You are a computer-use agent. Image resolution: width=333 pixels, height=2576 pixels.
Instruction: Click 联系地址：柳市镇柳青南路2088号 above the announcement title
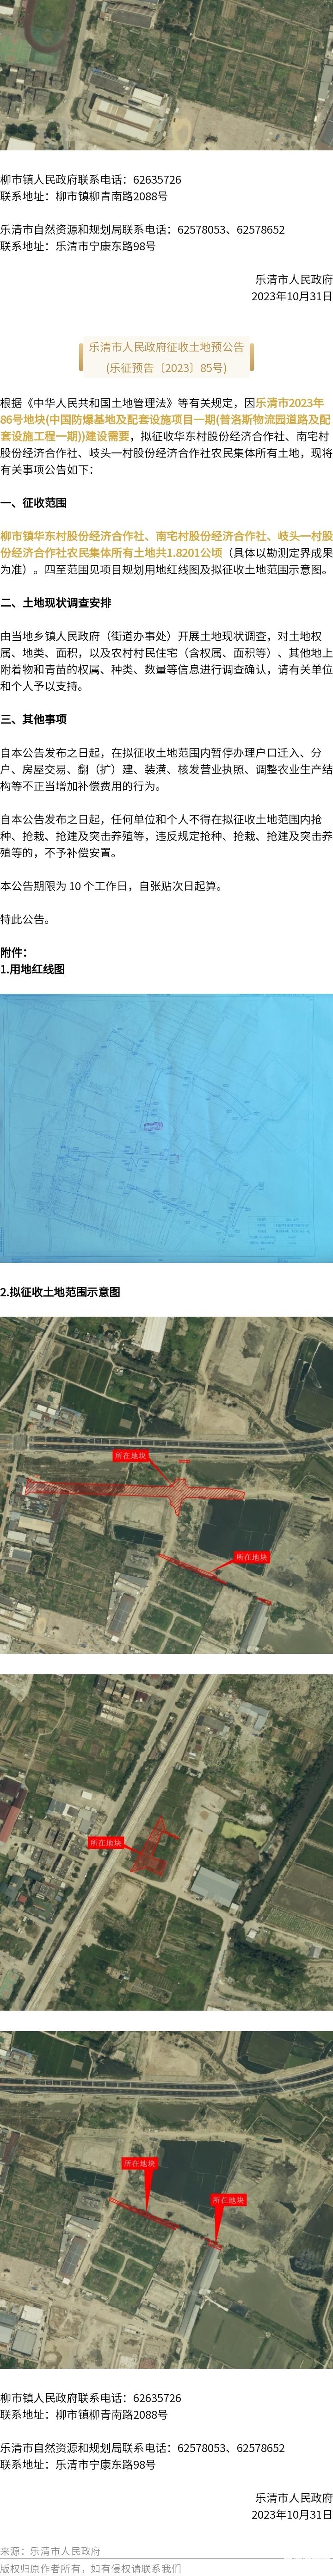click(84, 197)
